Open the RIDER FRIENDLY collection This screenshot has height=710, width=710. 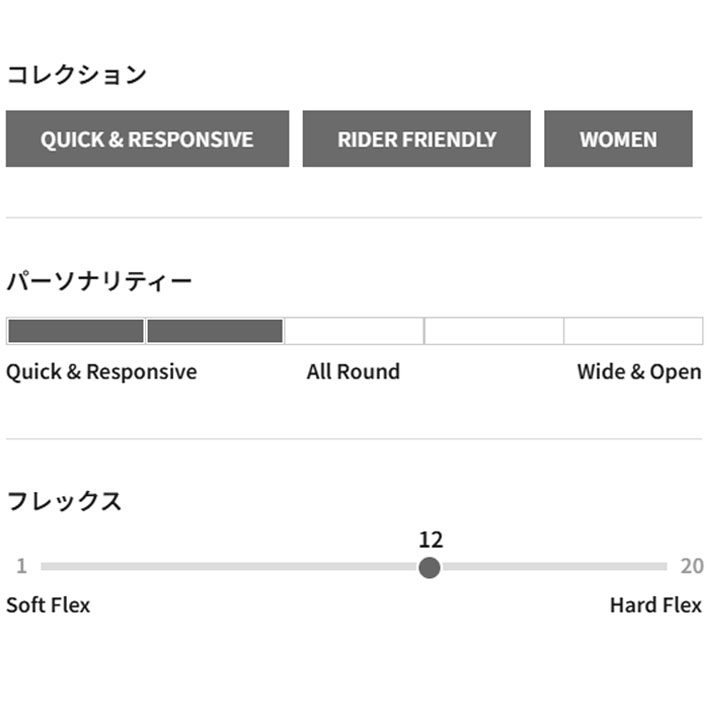(x=416, y=139)
